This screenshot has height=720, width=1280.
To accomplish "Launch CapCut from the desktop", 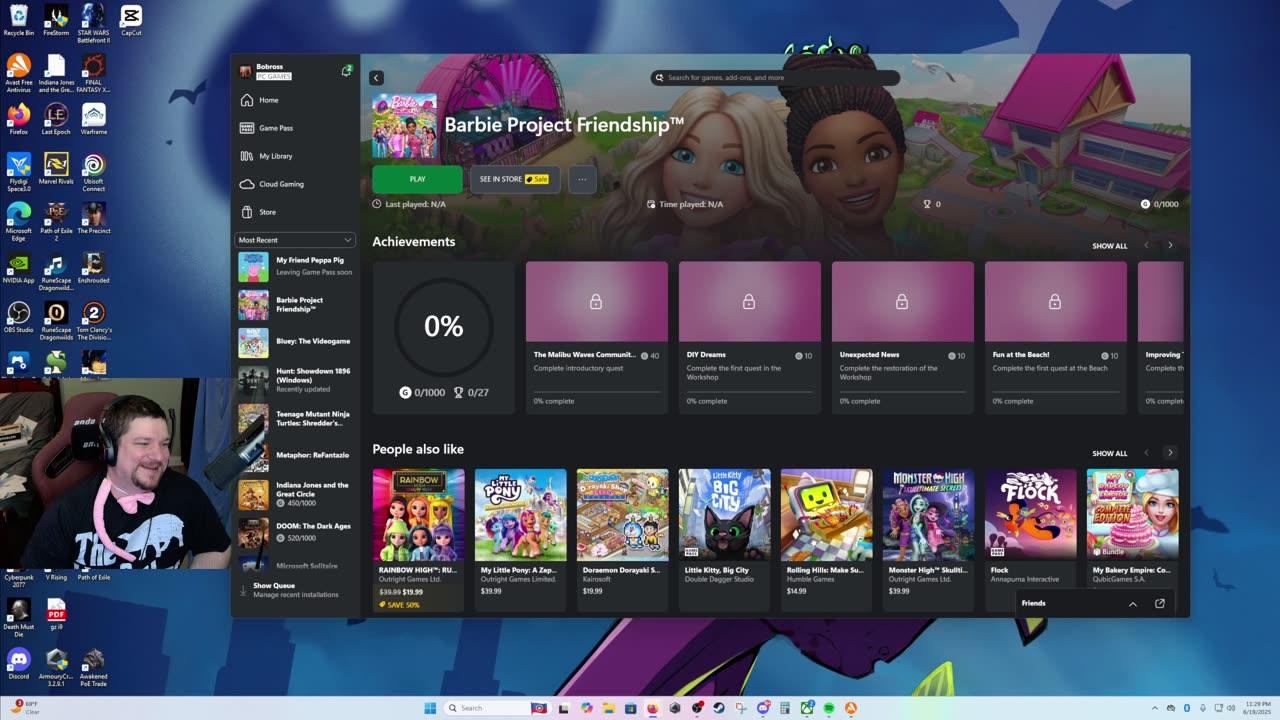I will (x=131, y=20).
